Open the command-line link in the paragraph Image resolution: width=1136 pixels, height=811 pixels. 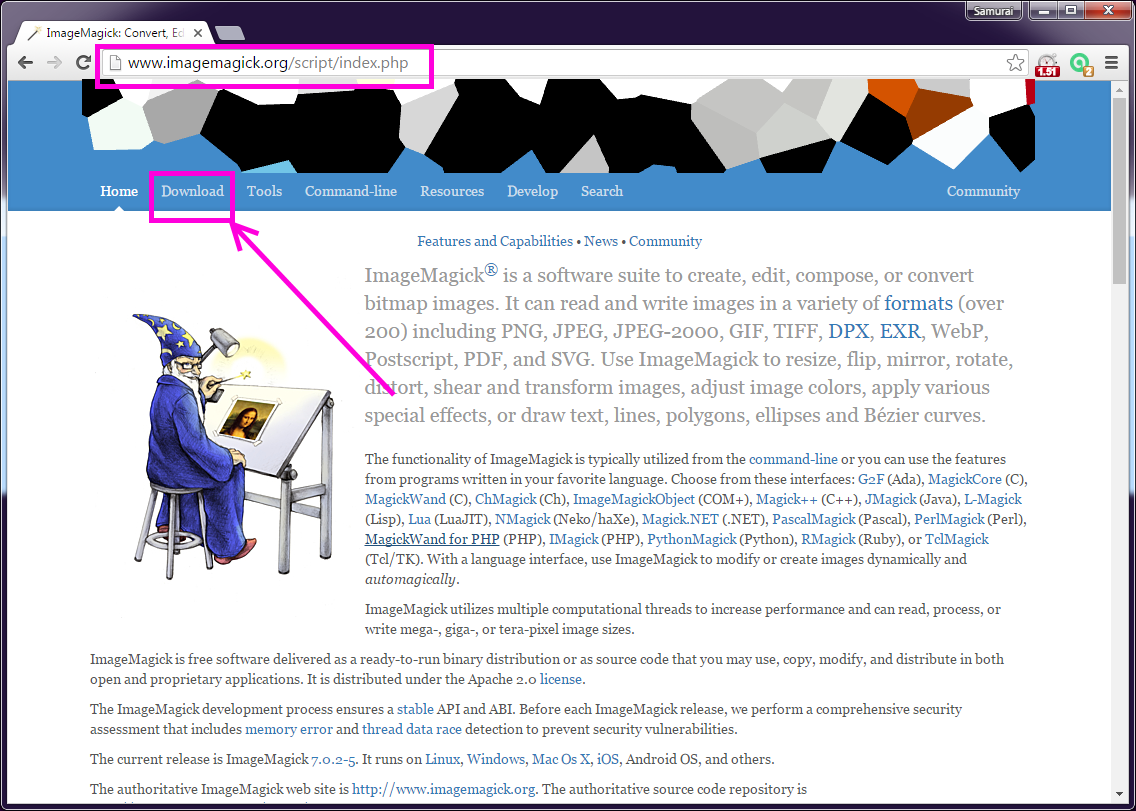pos(793,459)
